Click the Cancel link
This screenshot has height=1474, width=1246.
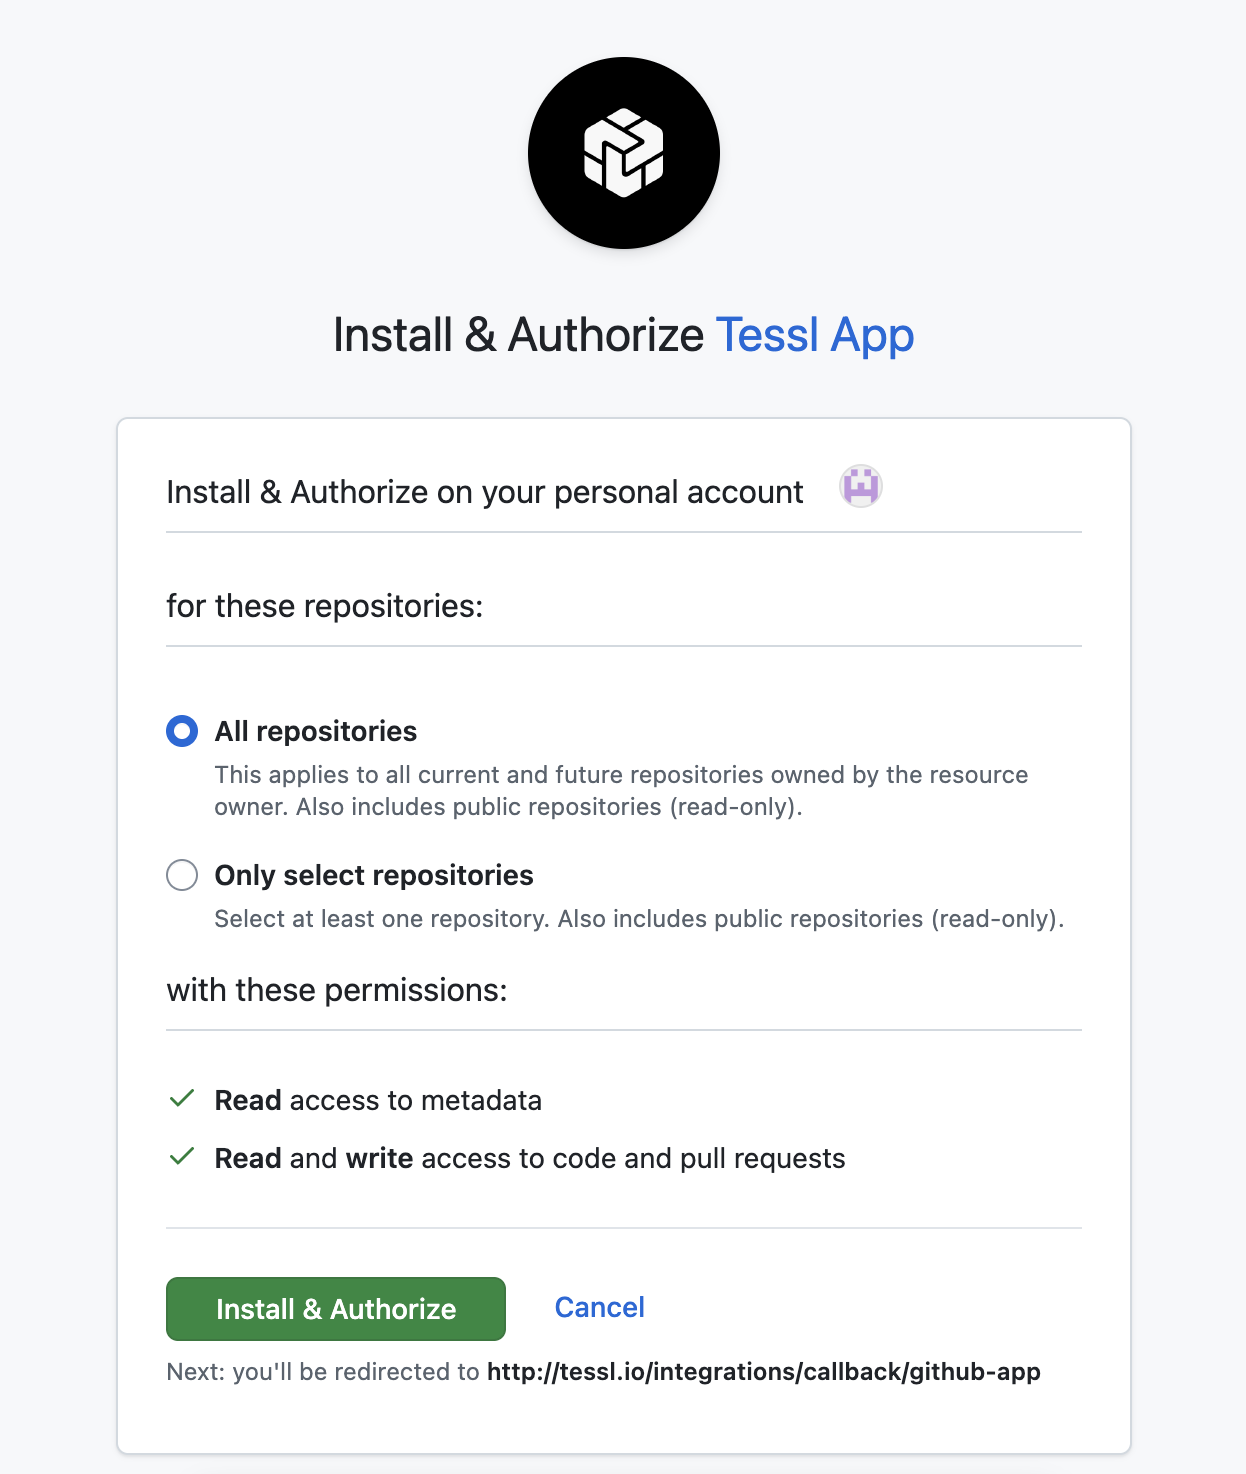click(599, 1307)
